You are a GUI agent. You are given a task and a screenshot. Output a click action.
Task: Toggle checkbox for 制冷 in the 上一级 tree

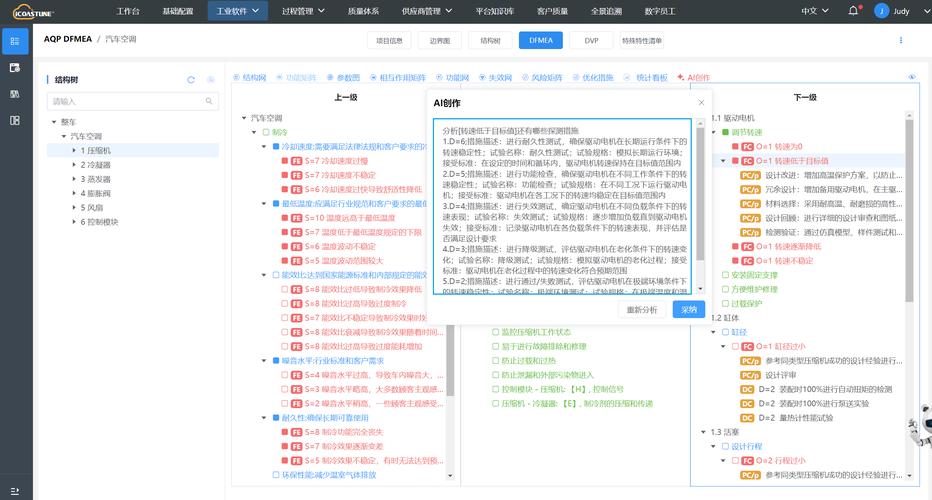266,132
